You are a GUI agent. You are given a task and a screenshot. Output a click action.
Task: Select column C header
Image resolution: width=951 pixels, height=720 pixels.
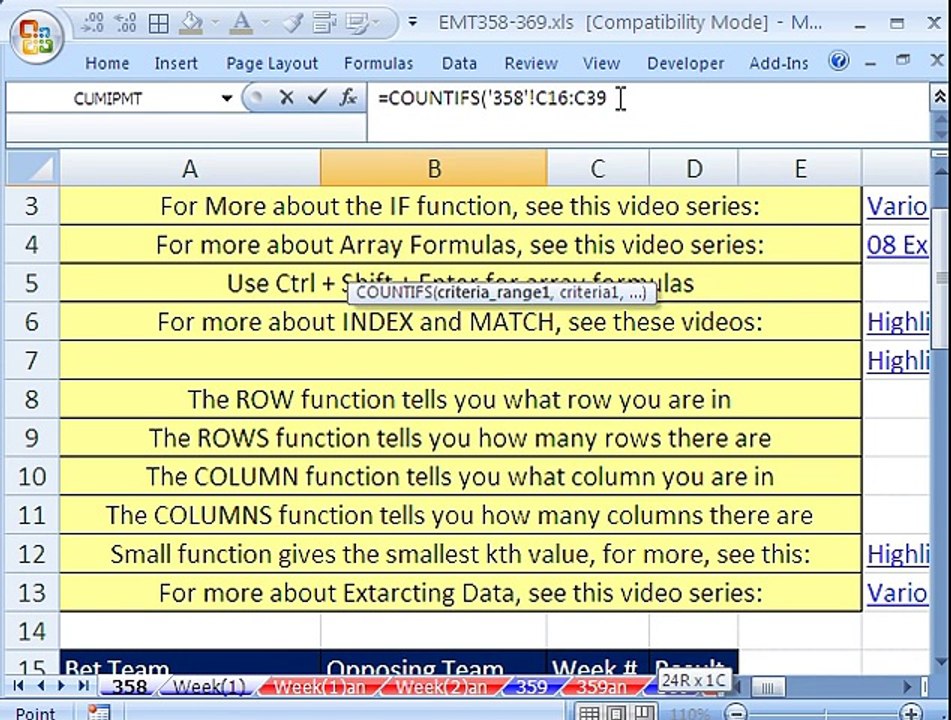tap(597, 168)
